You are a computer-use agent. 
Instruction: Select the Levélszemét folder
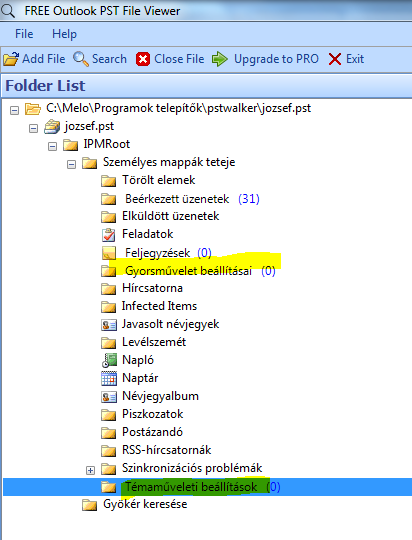[x=154, y=342]
